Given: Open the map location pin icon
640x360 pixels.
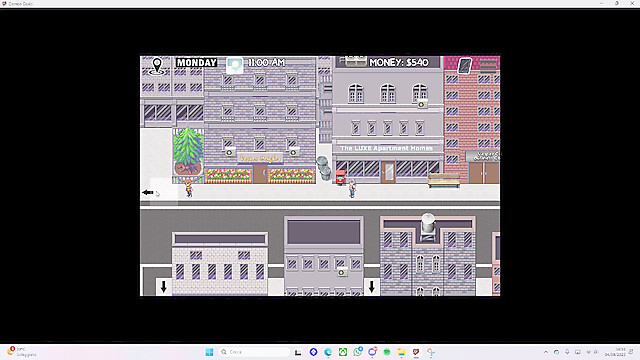Looking at the screenshot, I should pyautogui.click(x=157, y=66).
